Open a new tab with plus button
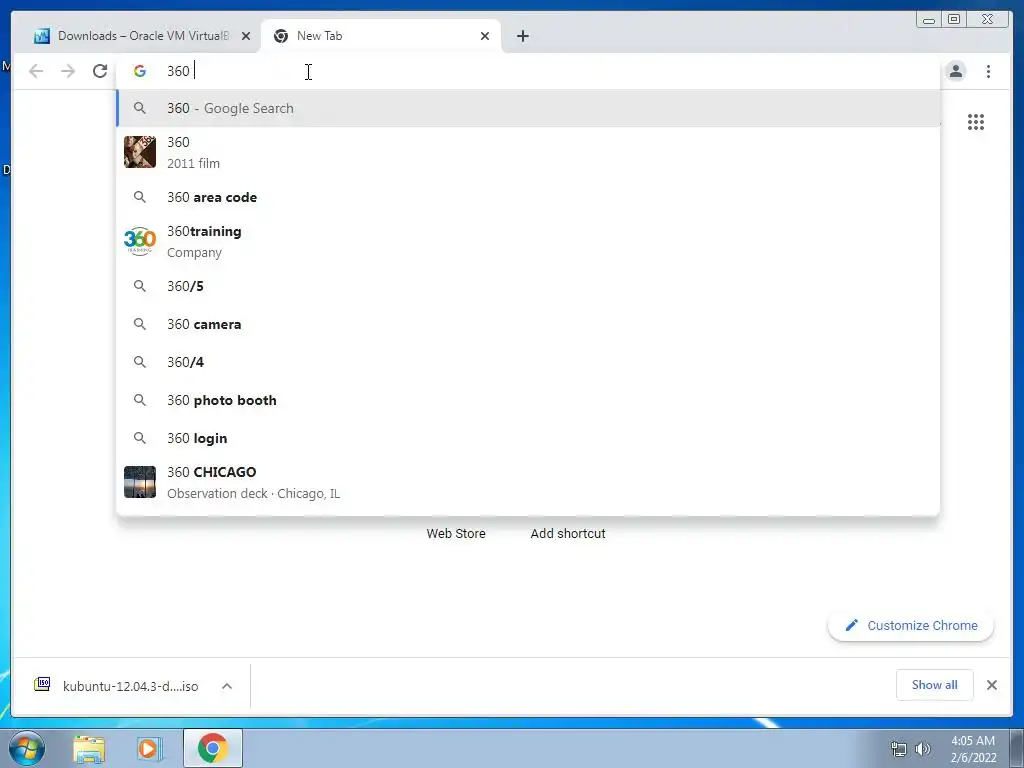The height and width of the screenshot is (768, 1024). tap(522, 36)
